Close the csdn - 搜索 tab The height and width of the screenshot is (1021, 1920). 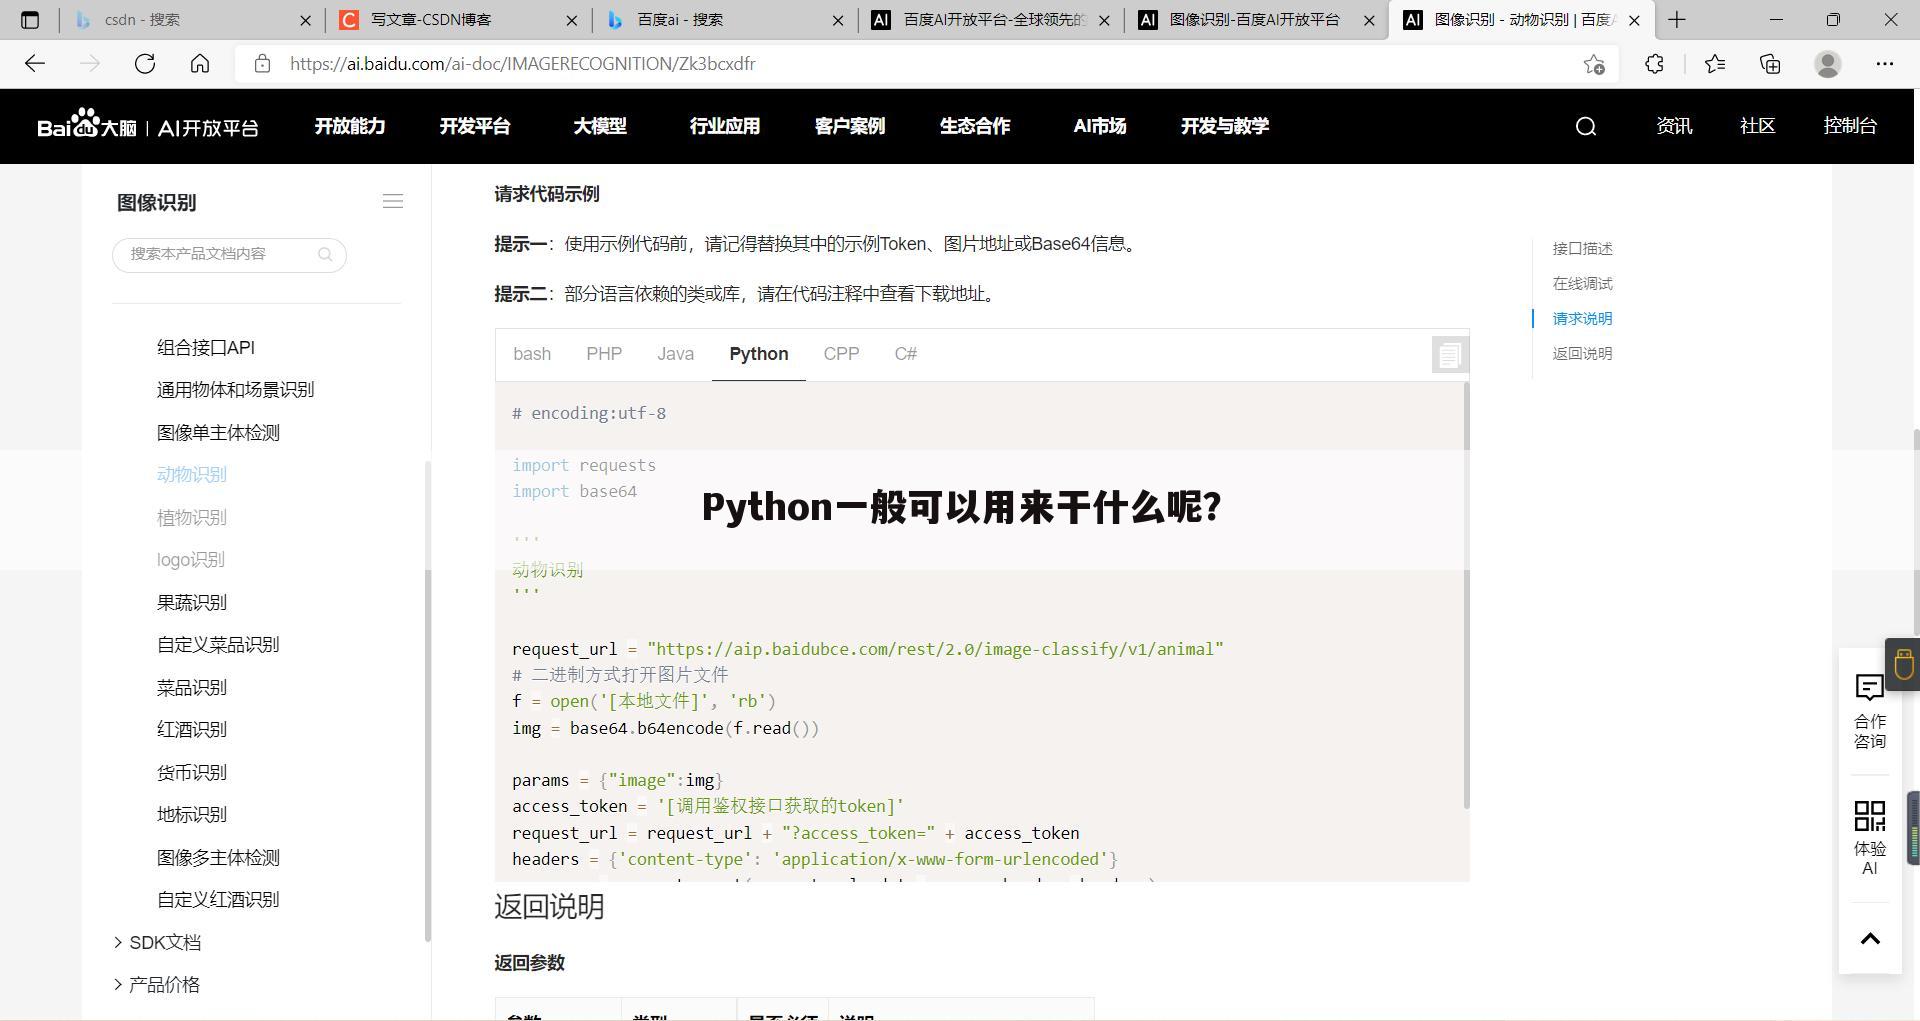tap(306, 20)
